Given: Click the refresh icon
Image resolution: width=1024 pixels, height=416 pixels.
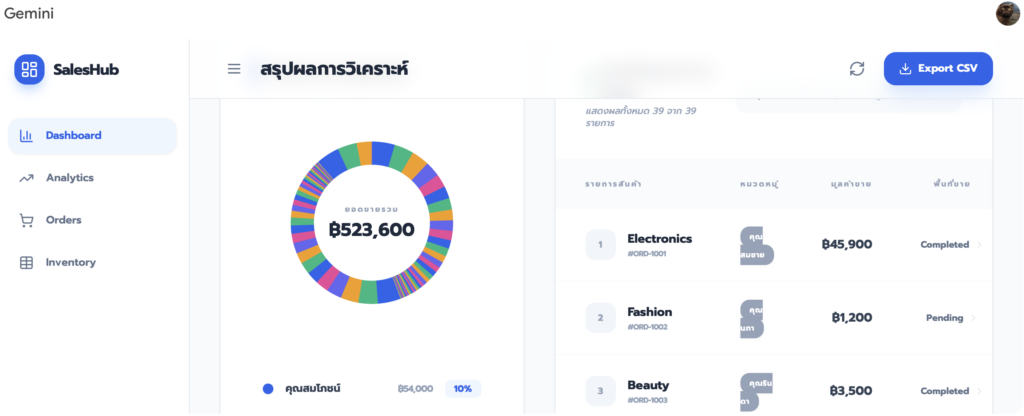Looking at the screenshot, I should (857, 69).
